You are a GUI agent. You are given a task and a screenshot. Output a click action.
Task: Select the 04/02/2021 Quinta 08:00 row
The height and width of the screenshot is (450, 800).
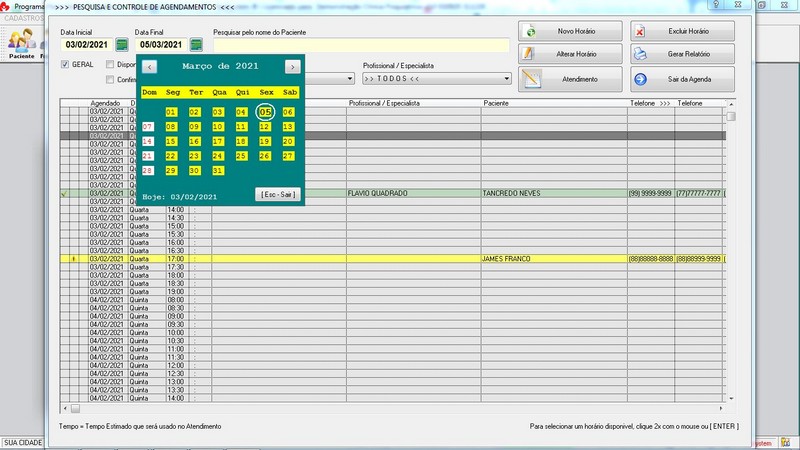coord(392,300)
